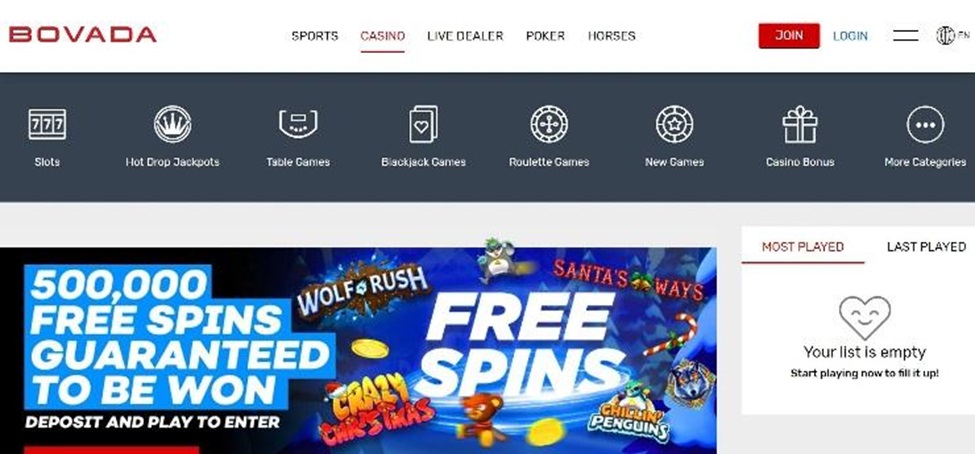This screenshot has height=454, width=975.
Task: Open Live Dealer navigation item
Action: tap(465, 36)
